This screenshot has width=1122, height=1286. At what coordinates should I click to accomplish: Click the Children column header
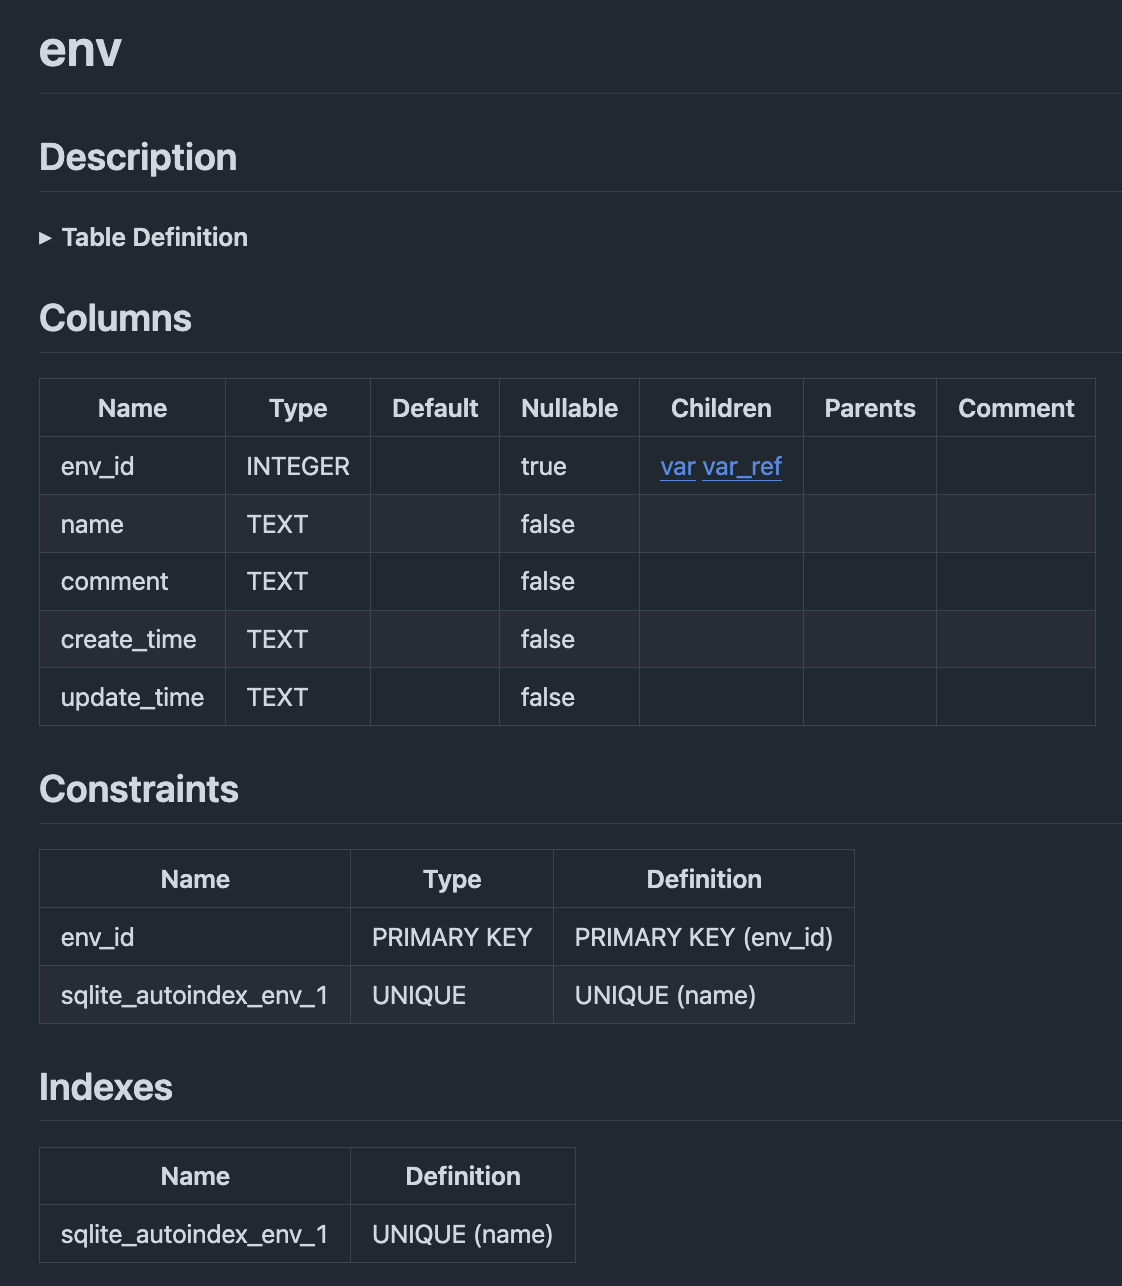click(x=721, y=409)
